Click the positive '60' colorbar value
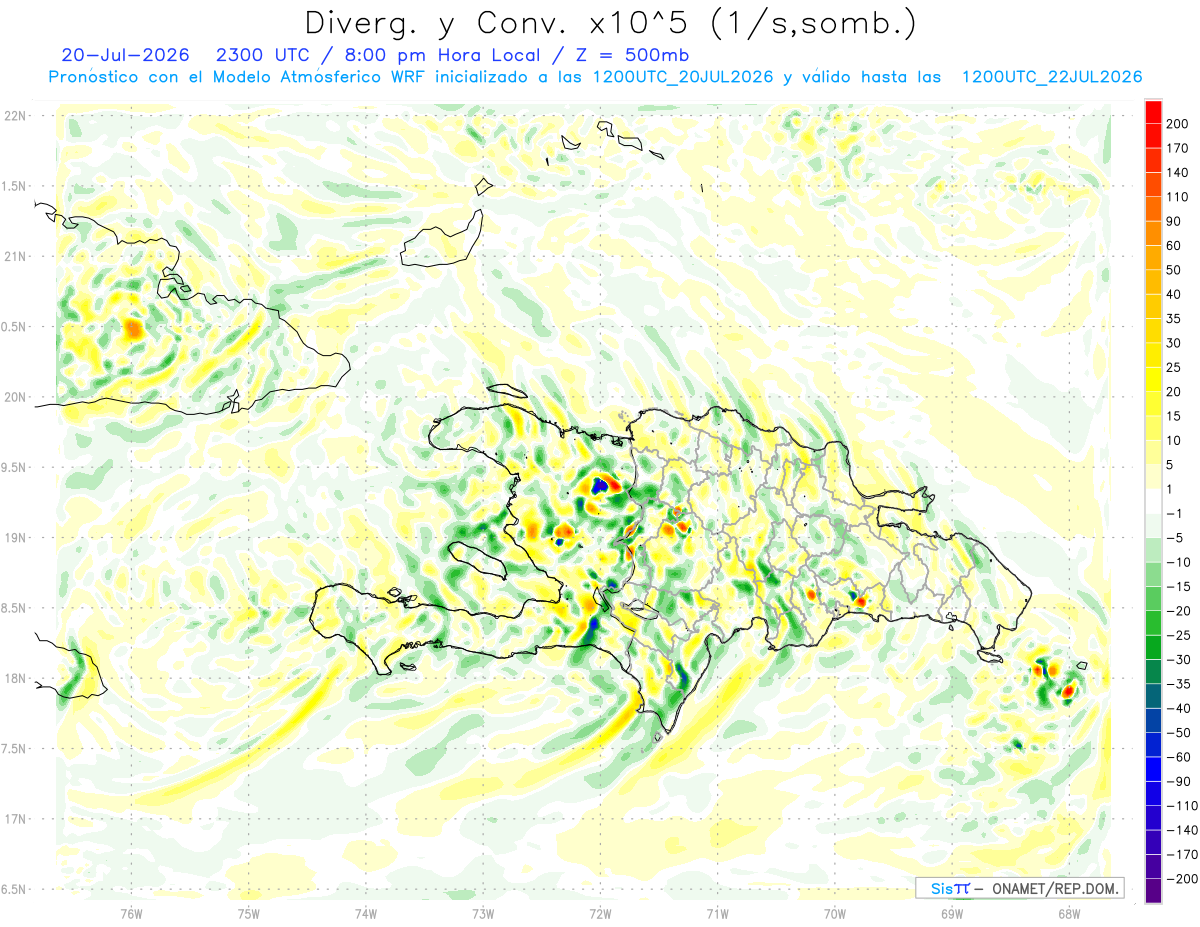This screenshot has width=1200, height=927. pos(1174,245)
